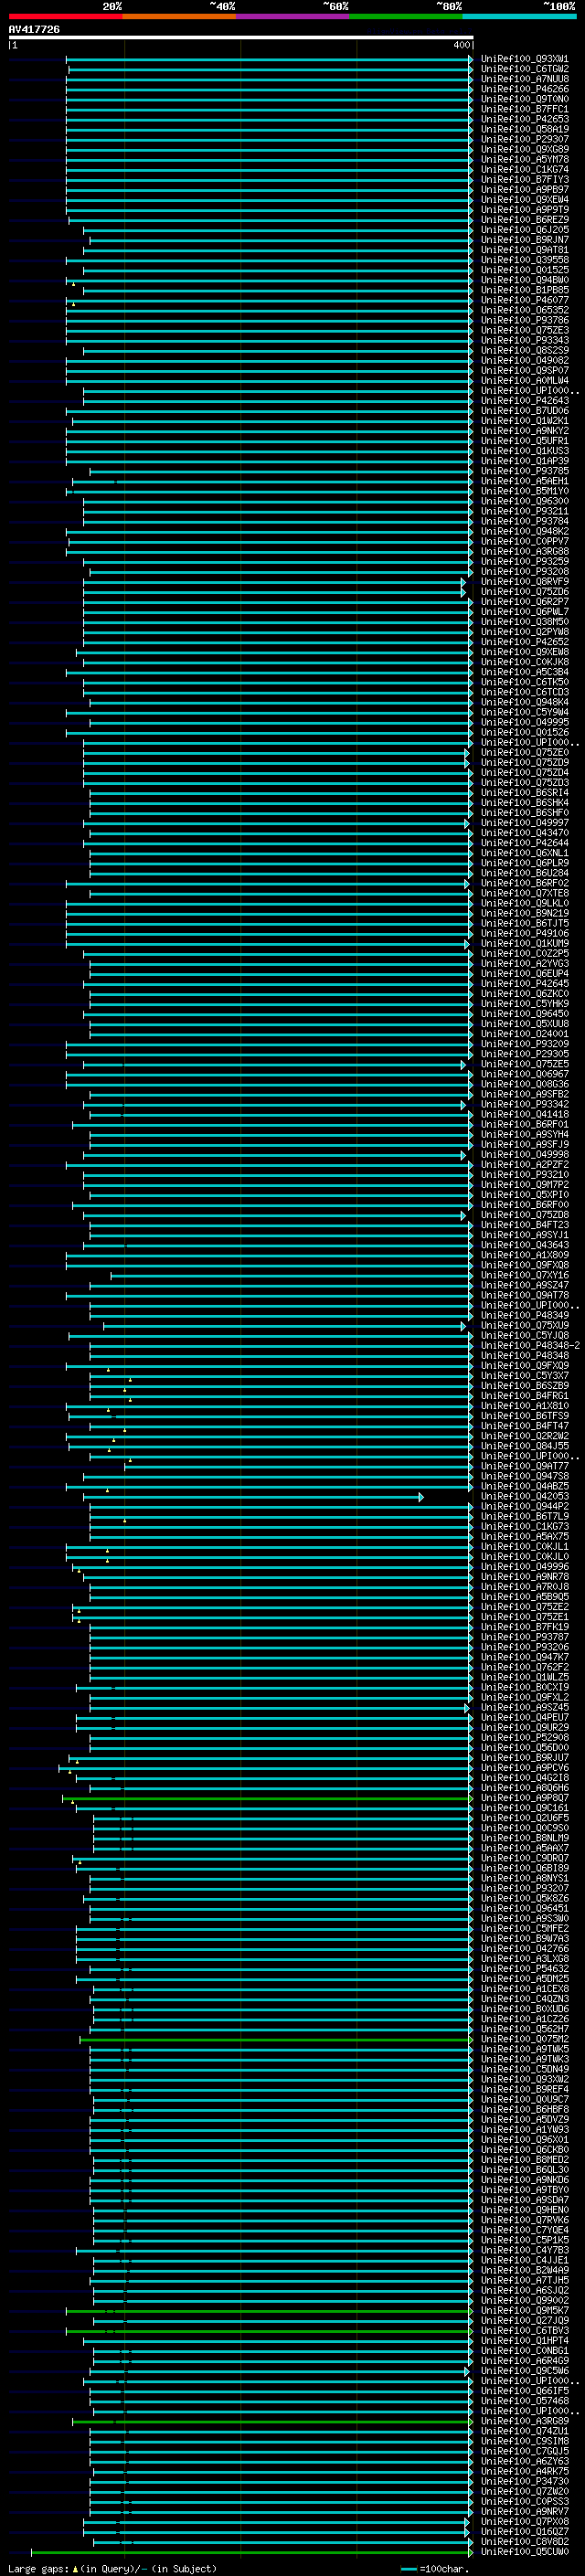Select hit label UniRef100_P29307
This screenshot has height=2576, width=585.
[524, 139]
